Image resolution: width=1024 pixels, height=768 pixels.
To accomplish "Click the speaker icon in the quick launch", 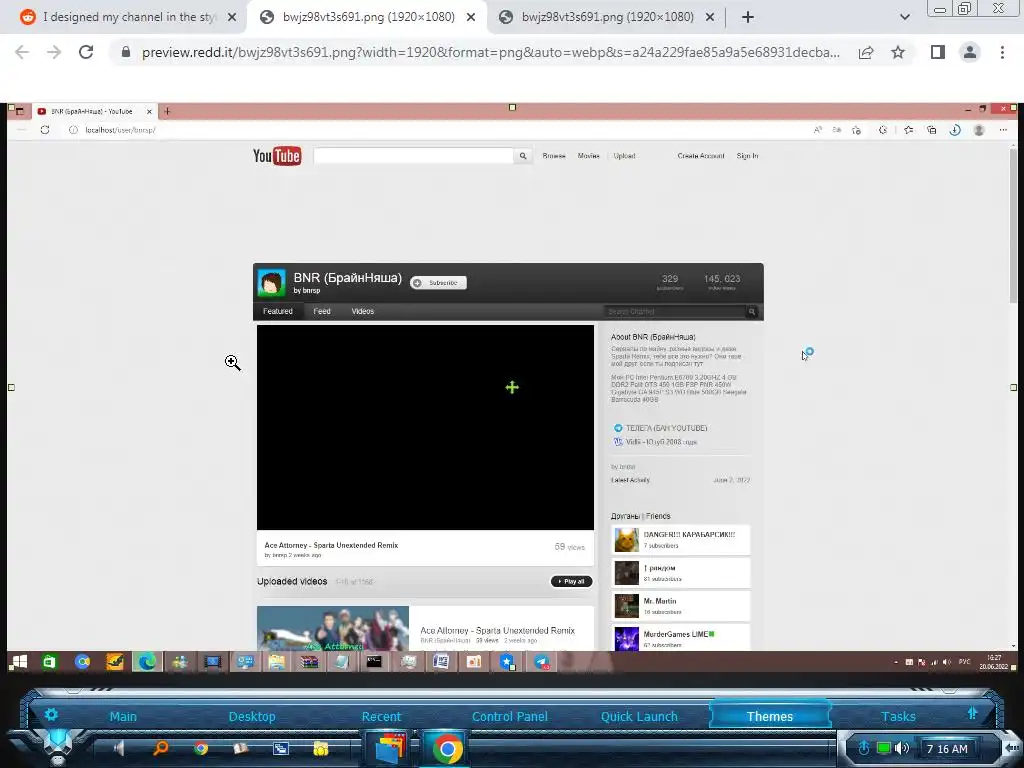I will point(119,748).
